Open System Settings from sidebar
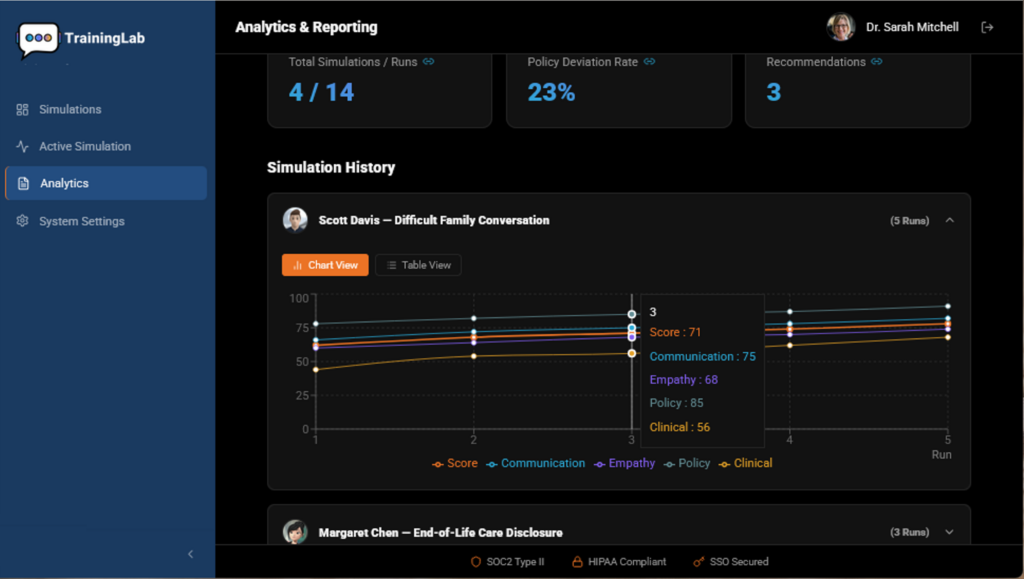The width and height of the screenshot is (1024, 579). click(106, 221)
